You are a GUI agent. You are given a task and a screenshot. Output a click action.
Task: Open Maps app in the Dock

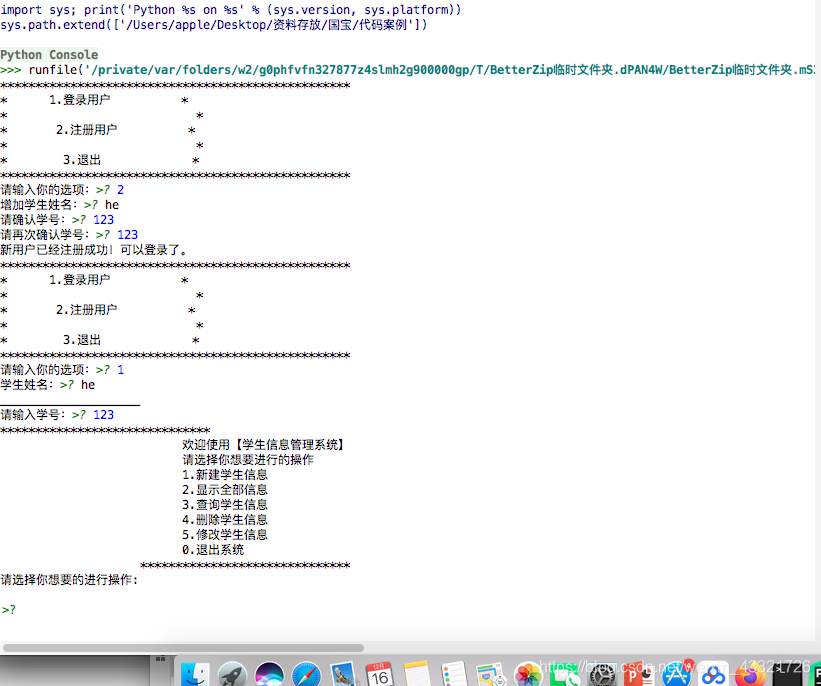[x=491, y=674]
